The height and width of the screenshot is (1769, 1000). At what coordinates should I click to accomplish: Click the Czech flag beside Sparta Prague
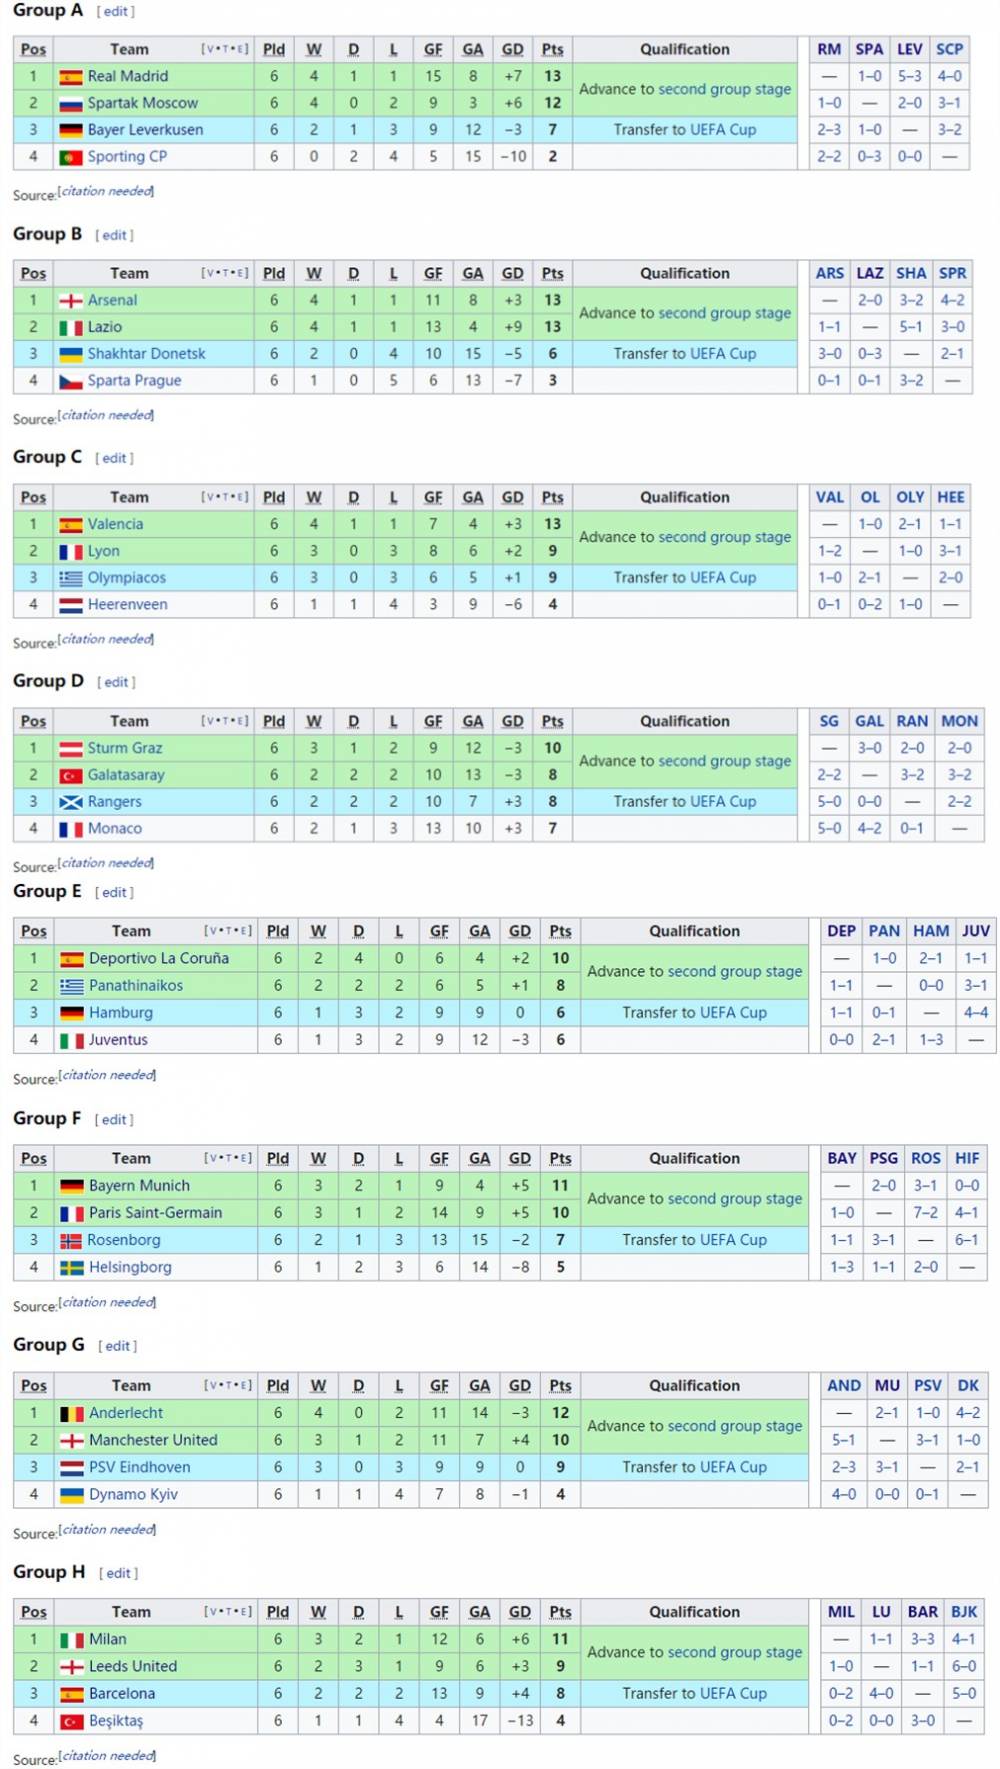(x=70, y=382)
